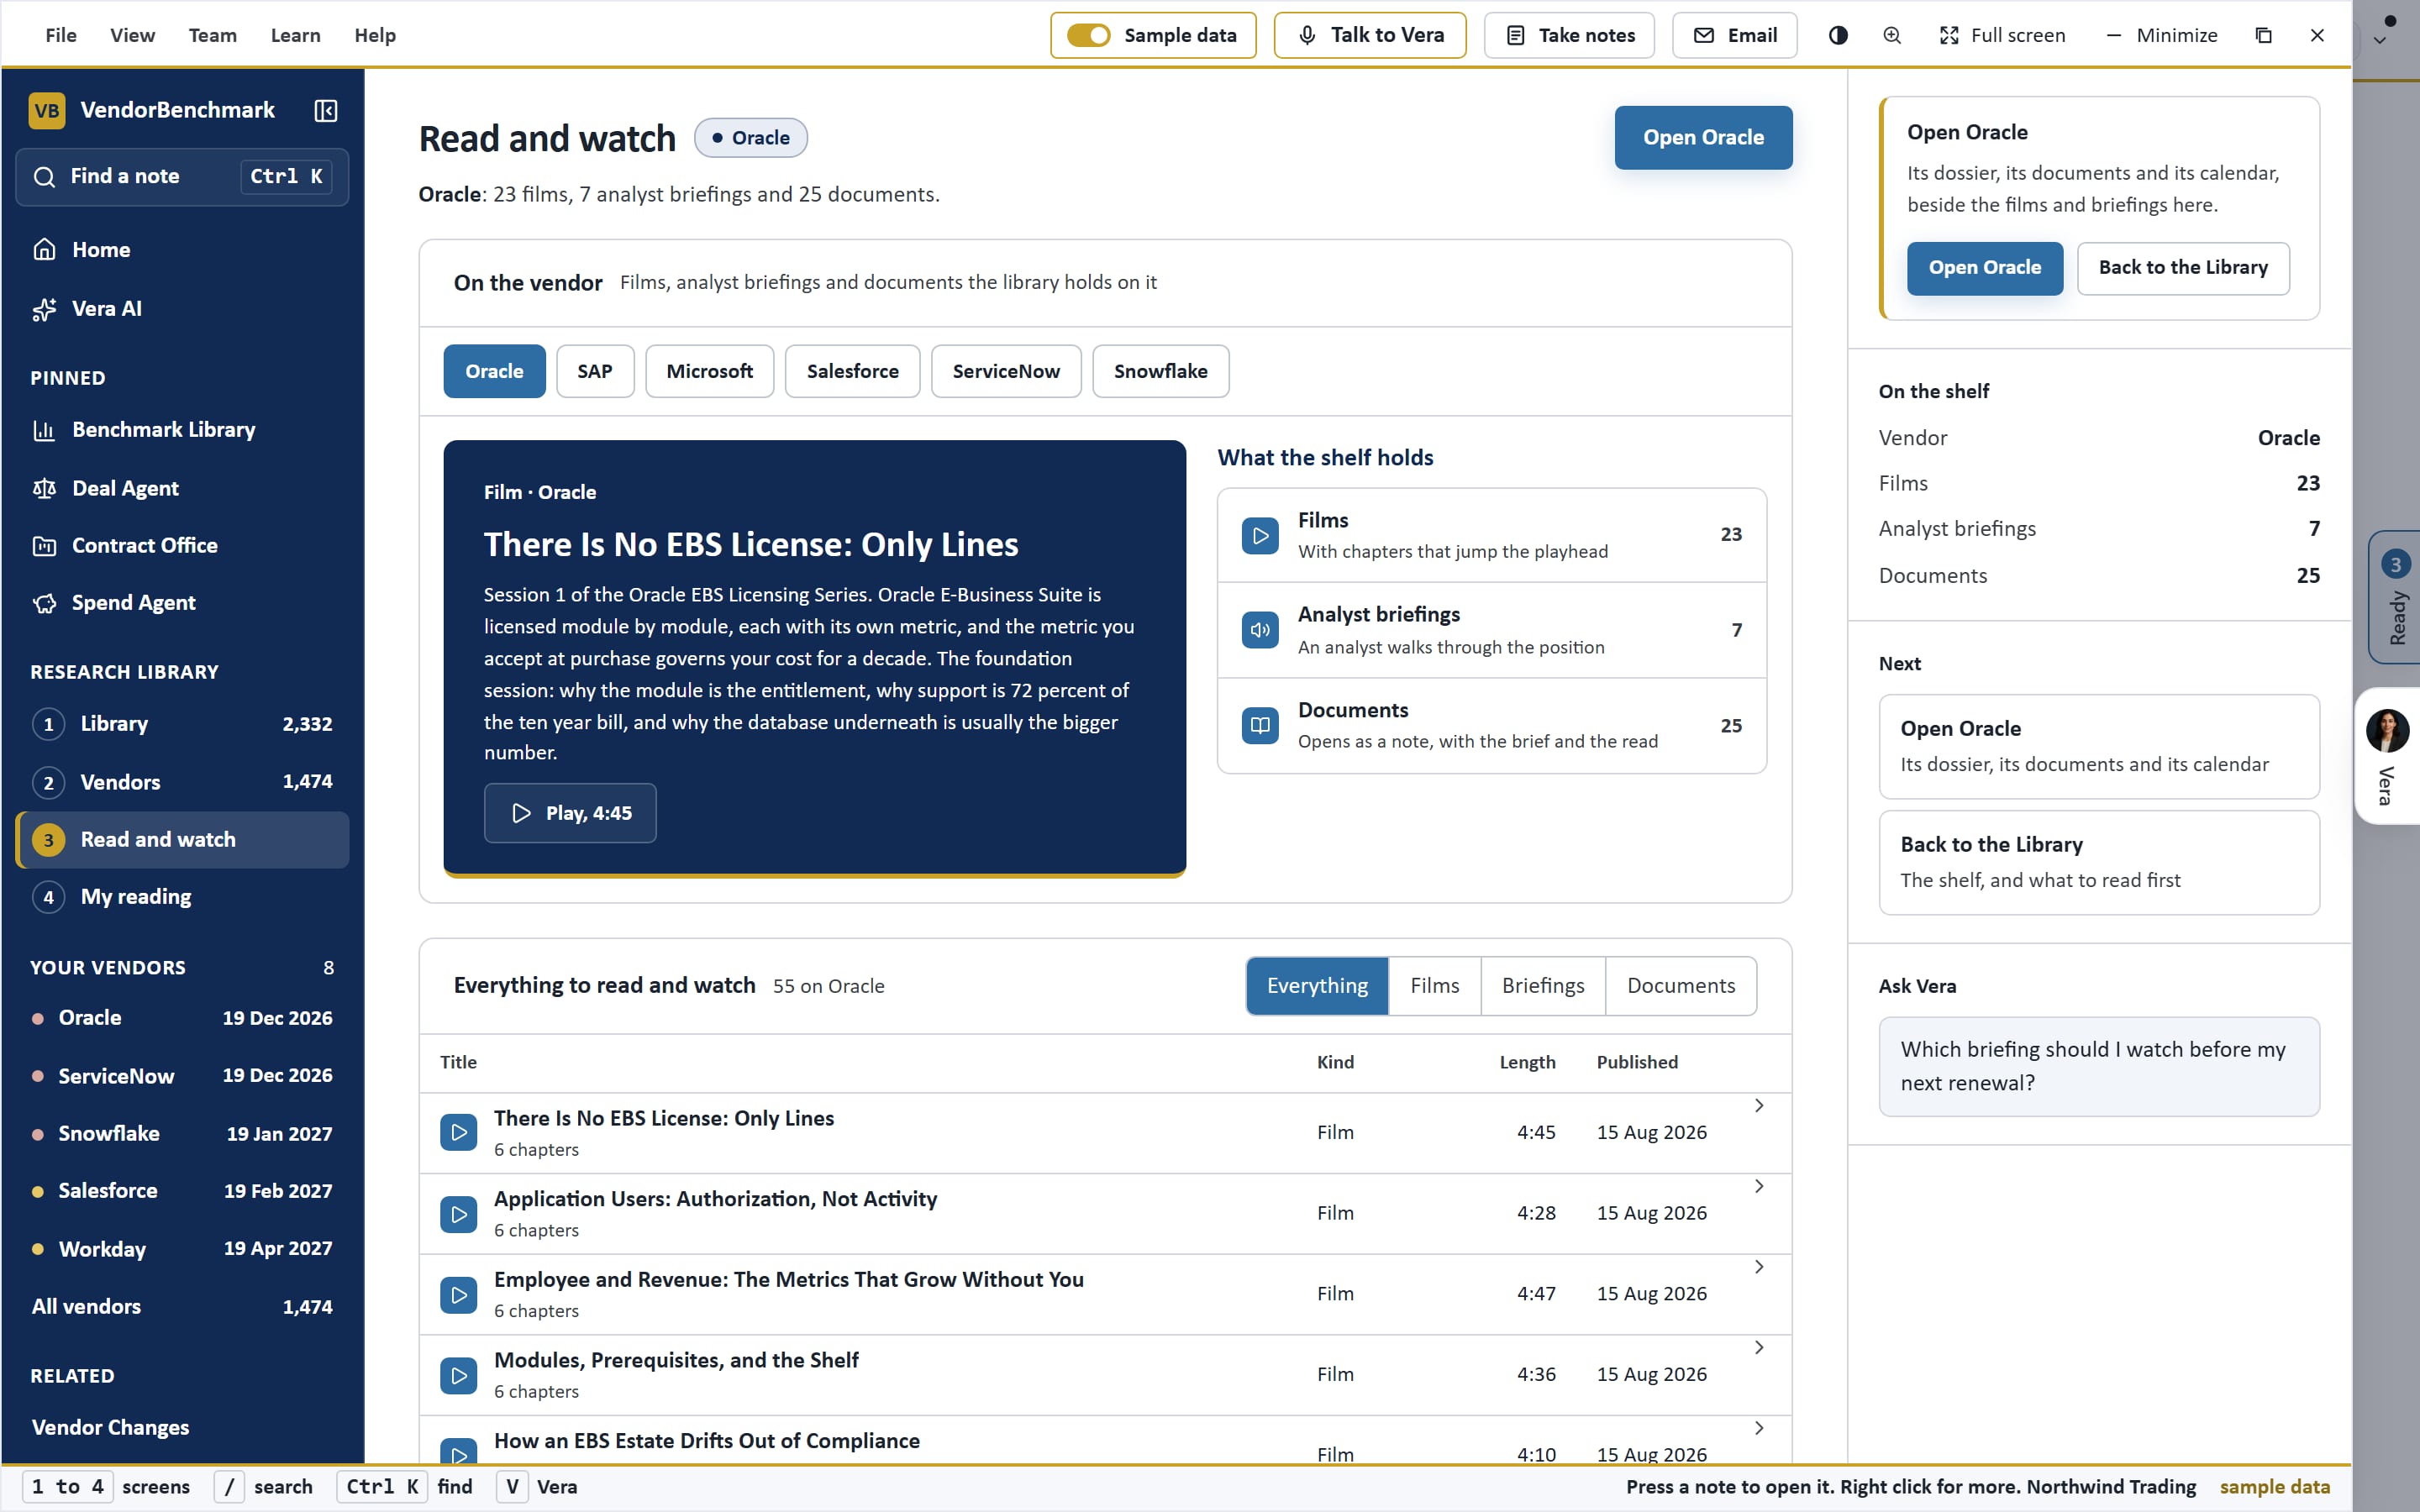Open Spend Agent pinned item
The height and width of the screenshot is (1512, 2420).
[x=182, y=603]
